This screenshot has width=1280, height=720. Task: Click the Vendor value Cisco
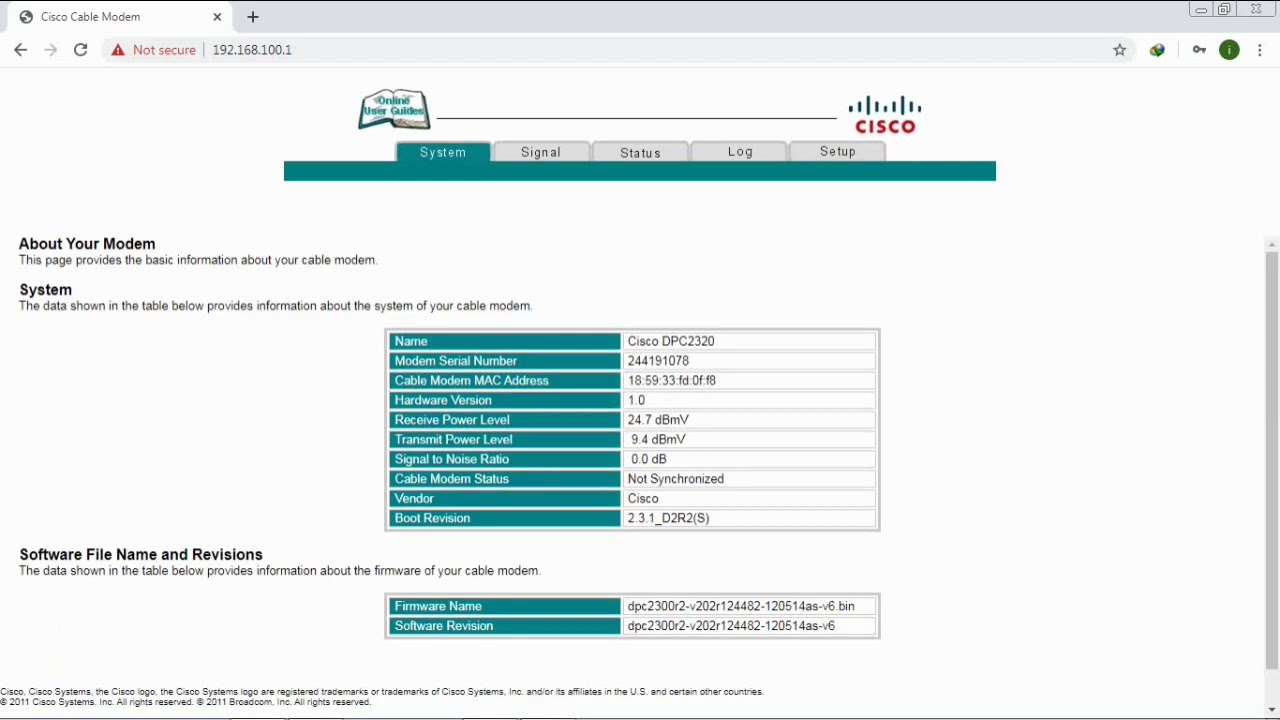tap(643, 499)
